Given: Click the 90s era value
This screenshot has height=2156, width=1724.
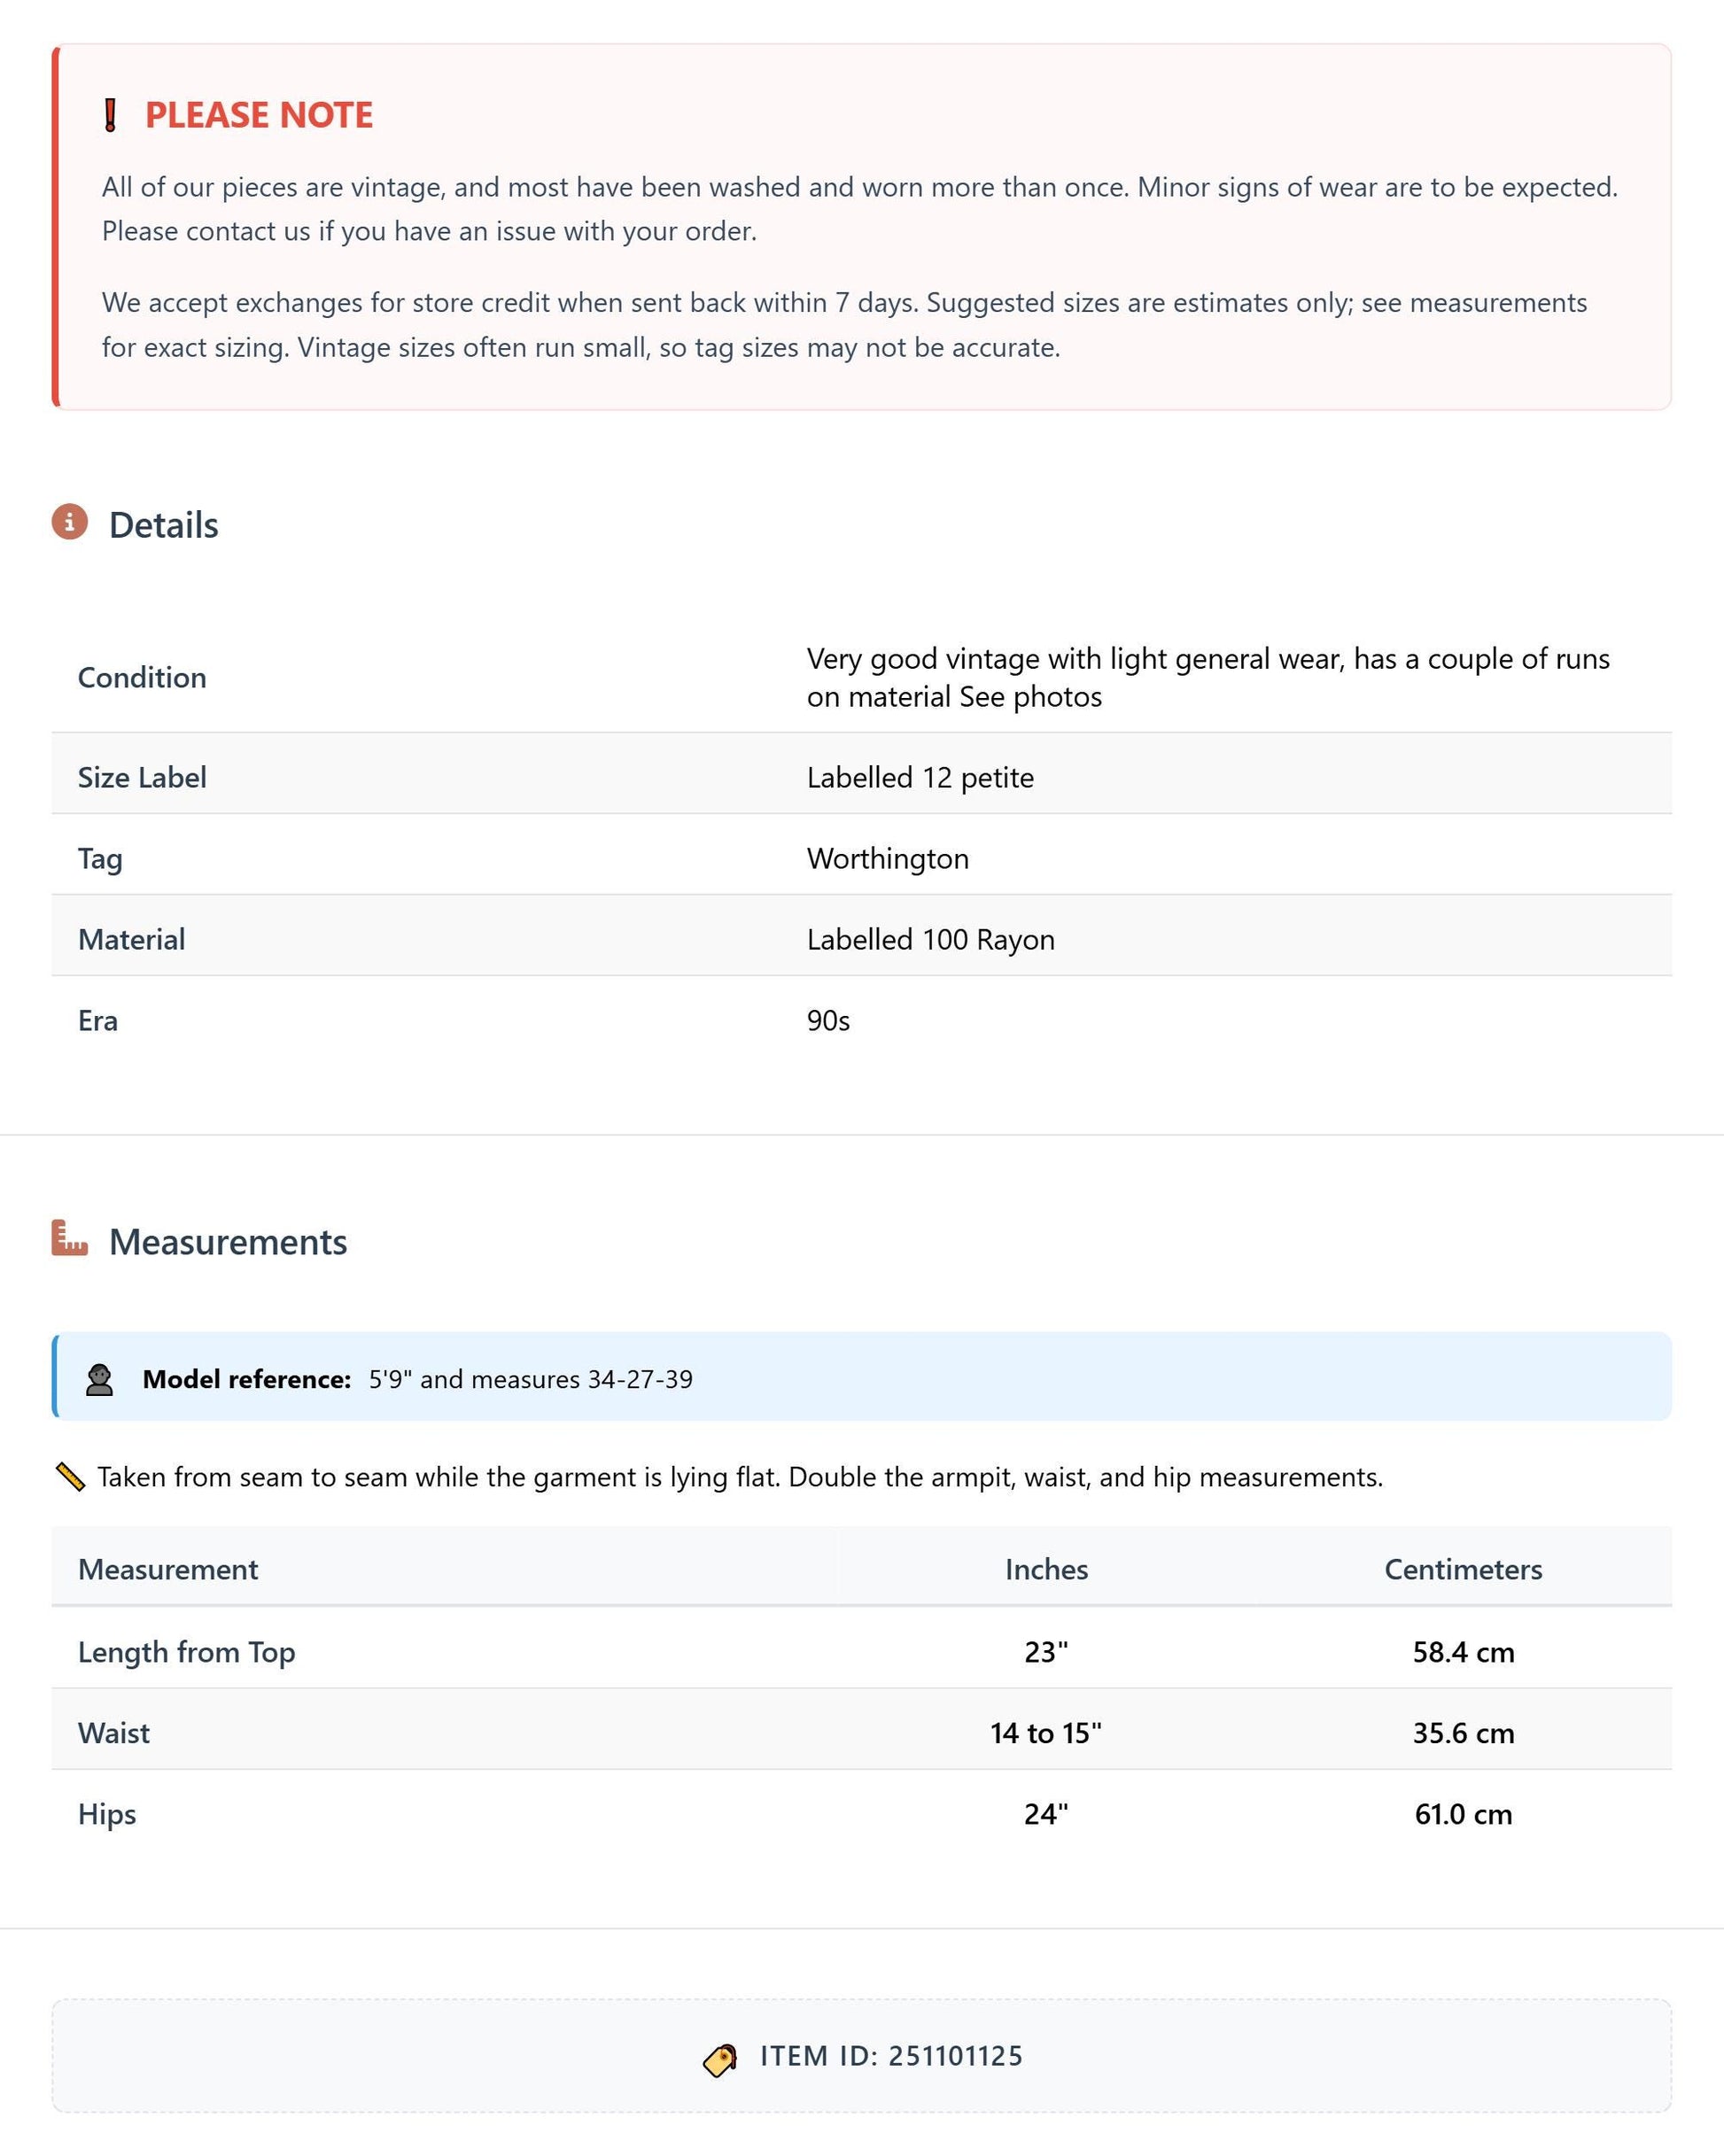Looking at the screenshot, I should (x=828, y=1020).
